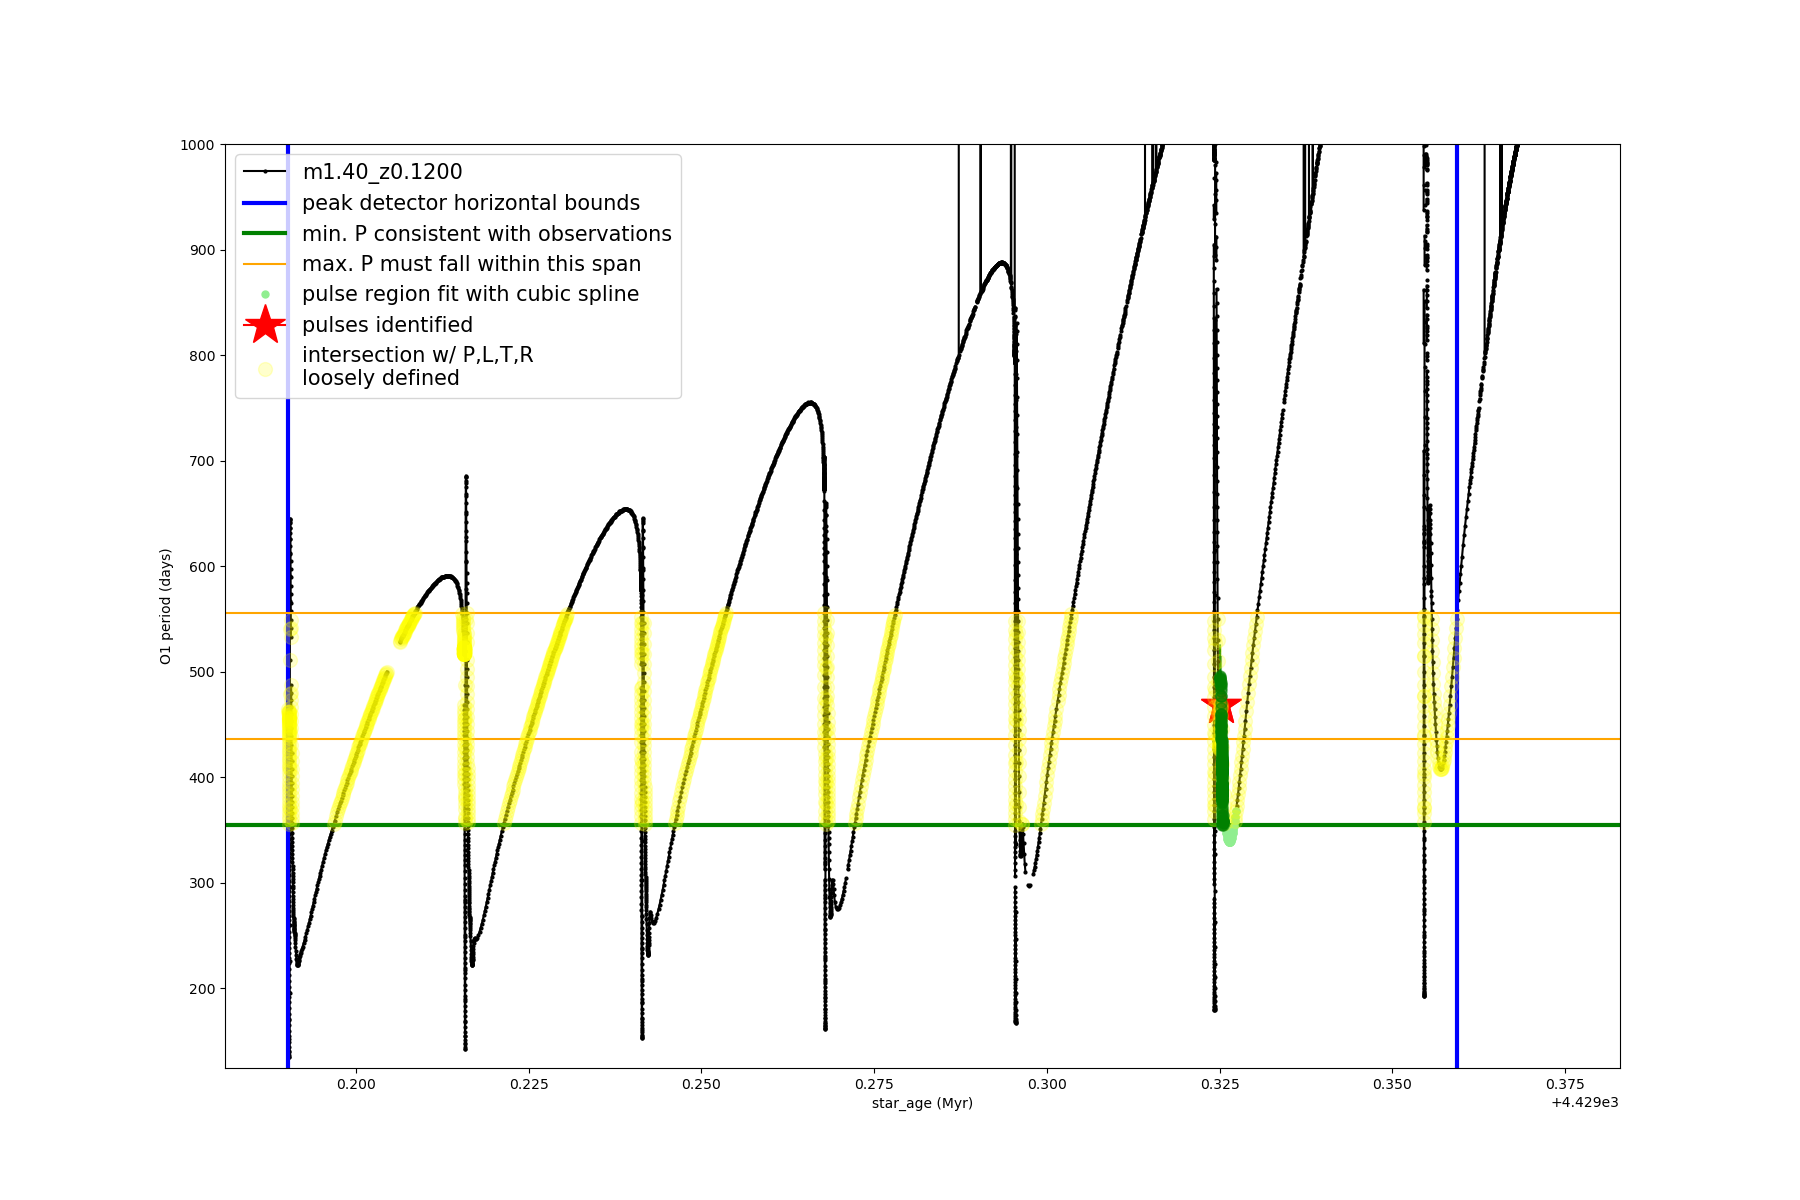The width and height of the screenshot is (1800, 1200).
Task: Click 'max. P must fall within this span' label
Action: click(471, 264)
